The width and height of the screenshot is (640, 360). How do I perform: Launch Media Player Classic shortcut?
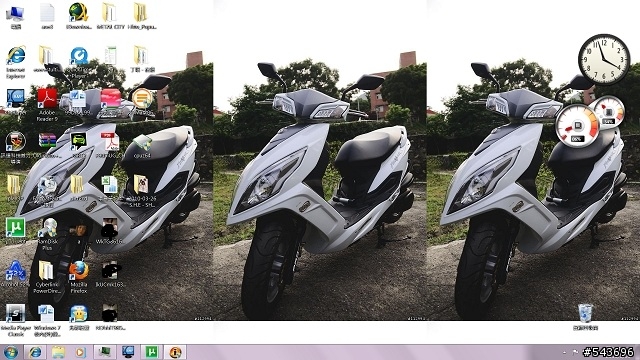tap(15, 314)
